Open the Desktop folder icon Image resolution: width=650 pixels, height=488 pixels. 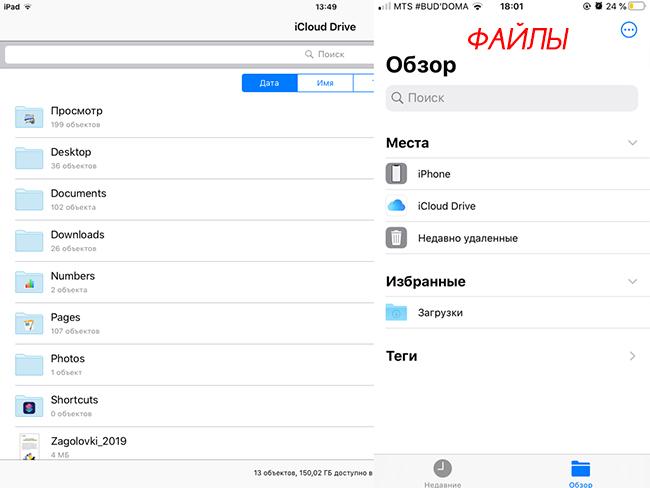point(29,158)
